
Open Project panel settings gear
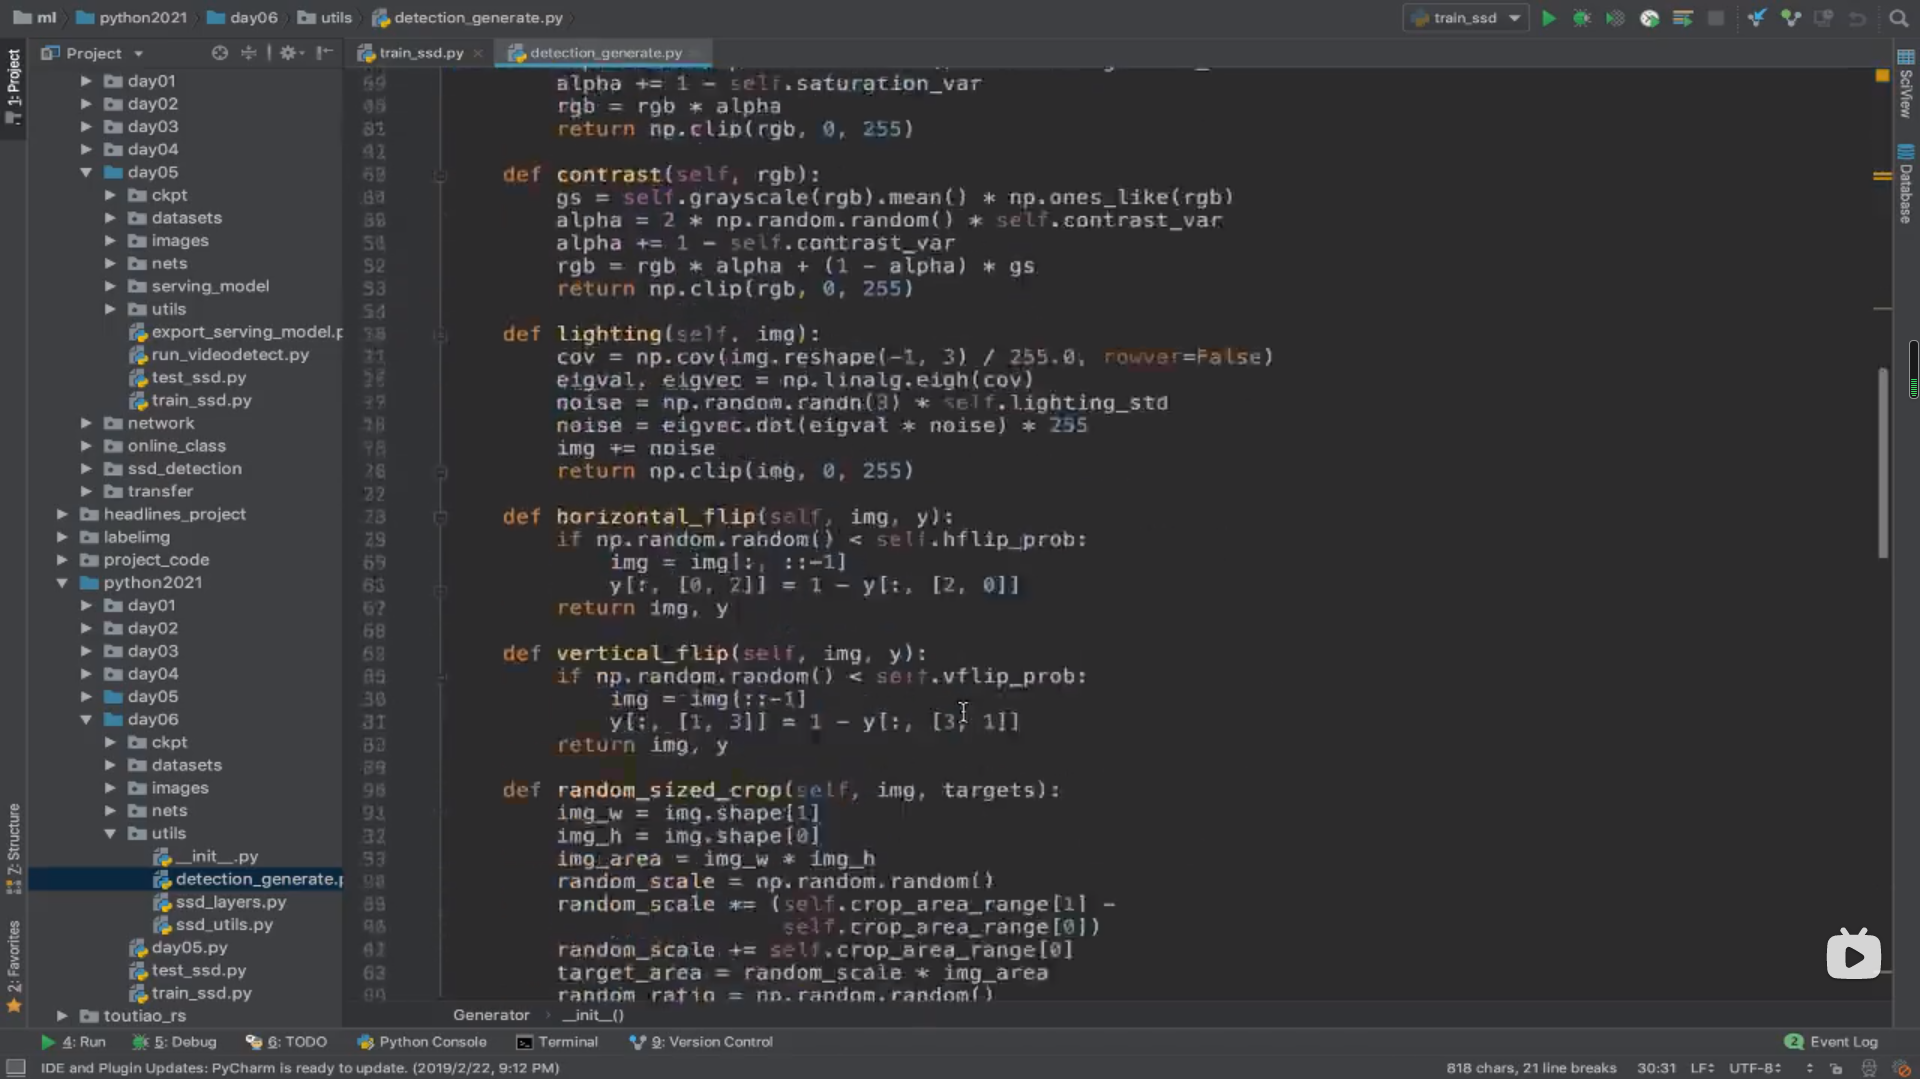(289, 53)
